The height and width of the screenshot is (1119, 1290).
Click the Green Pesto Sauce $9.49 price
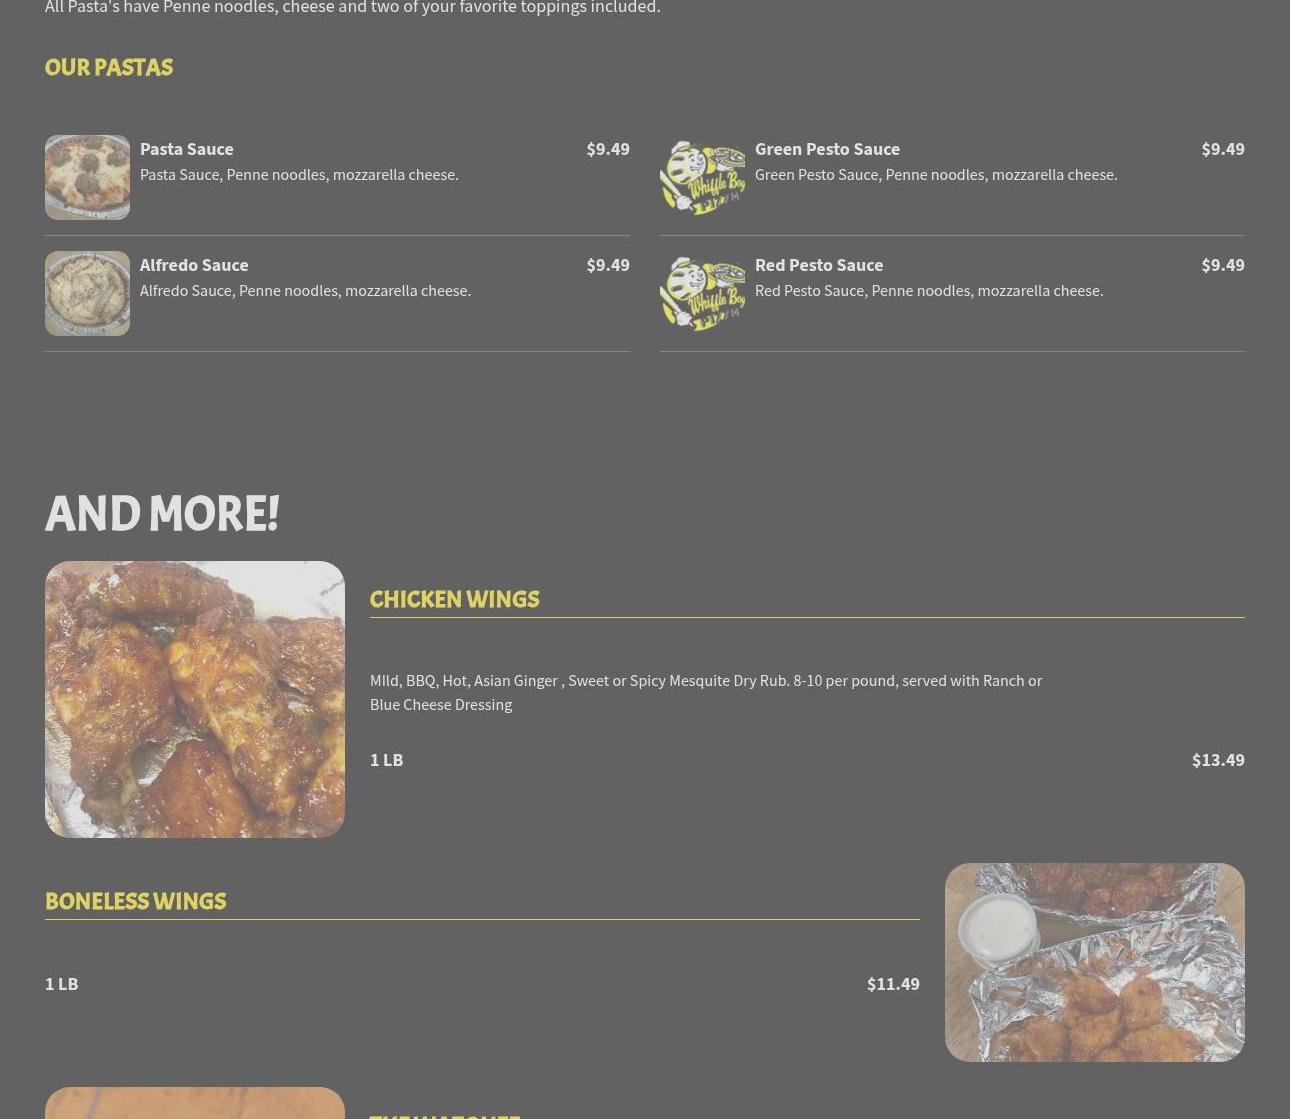pyautogui.click(x=1223, y=149)
